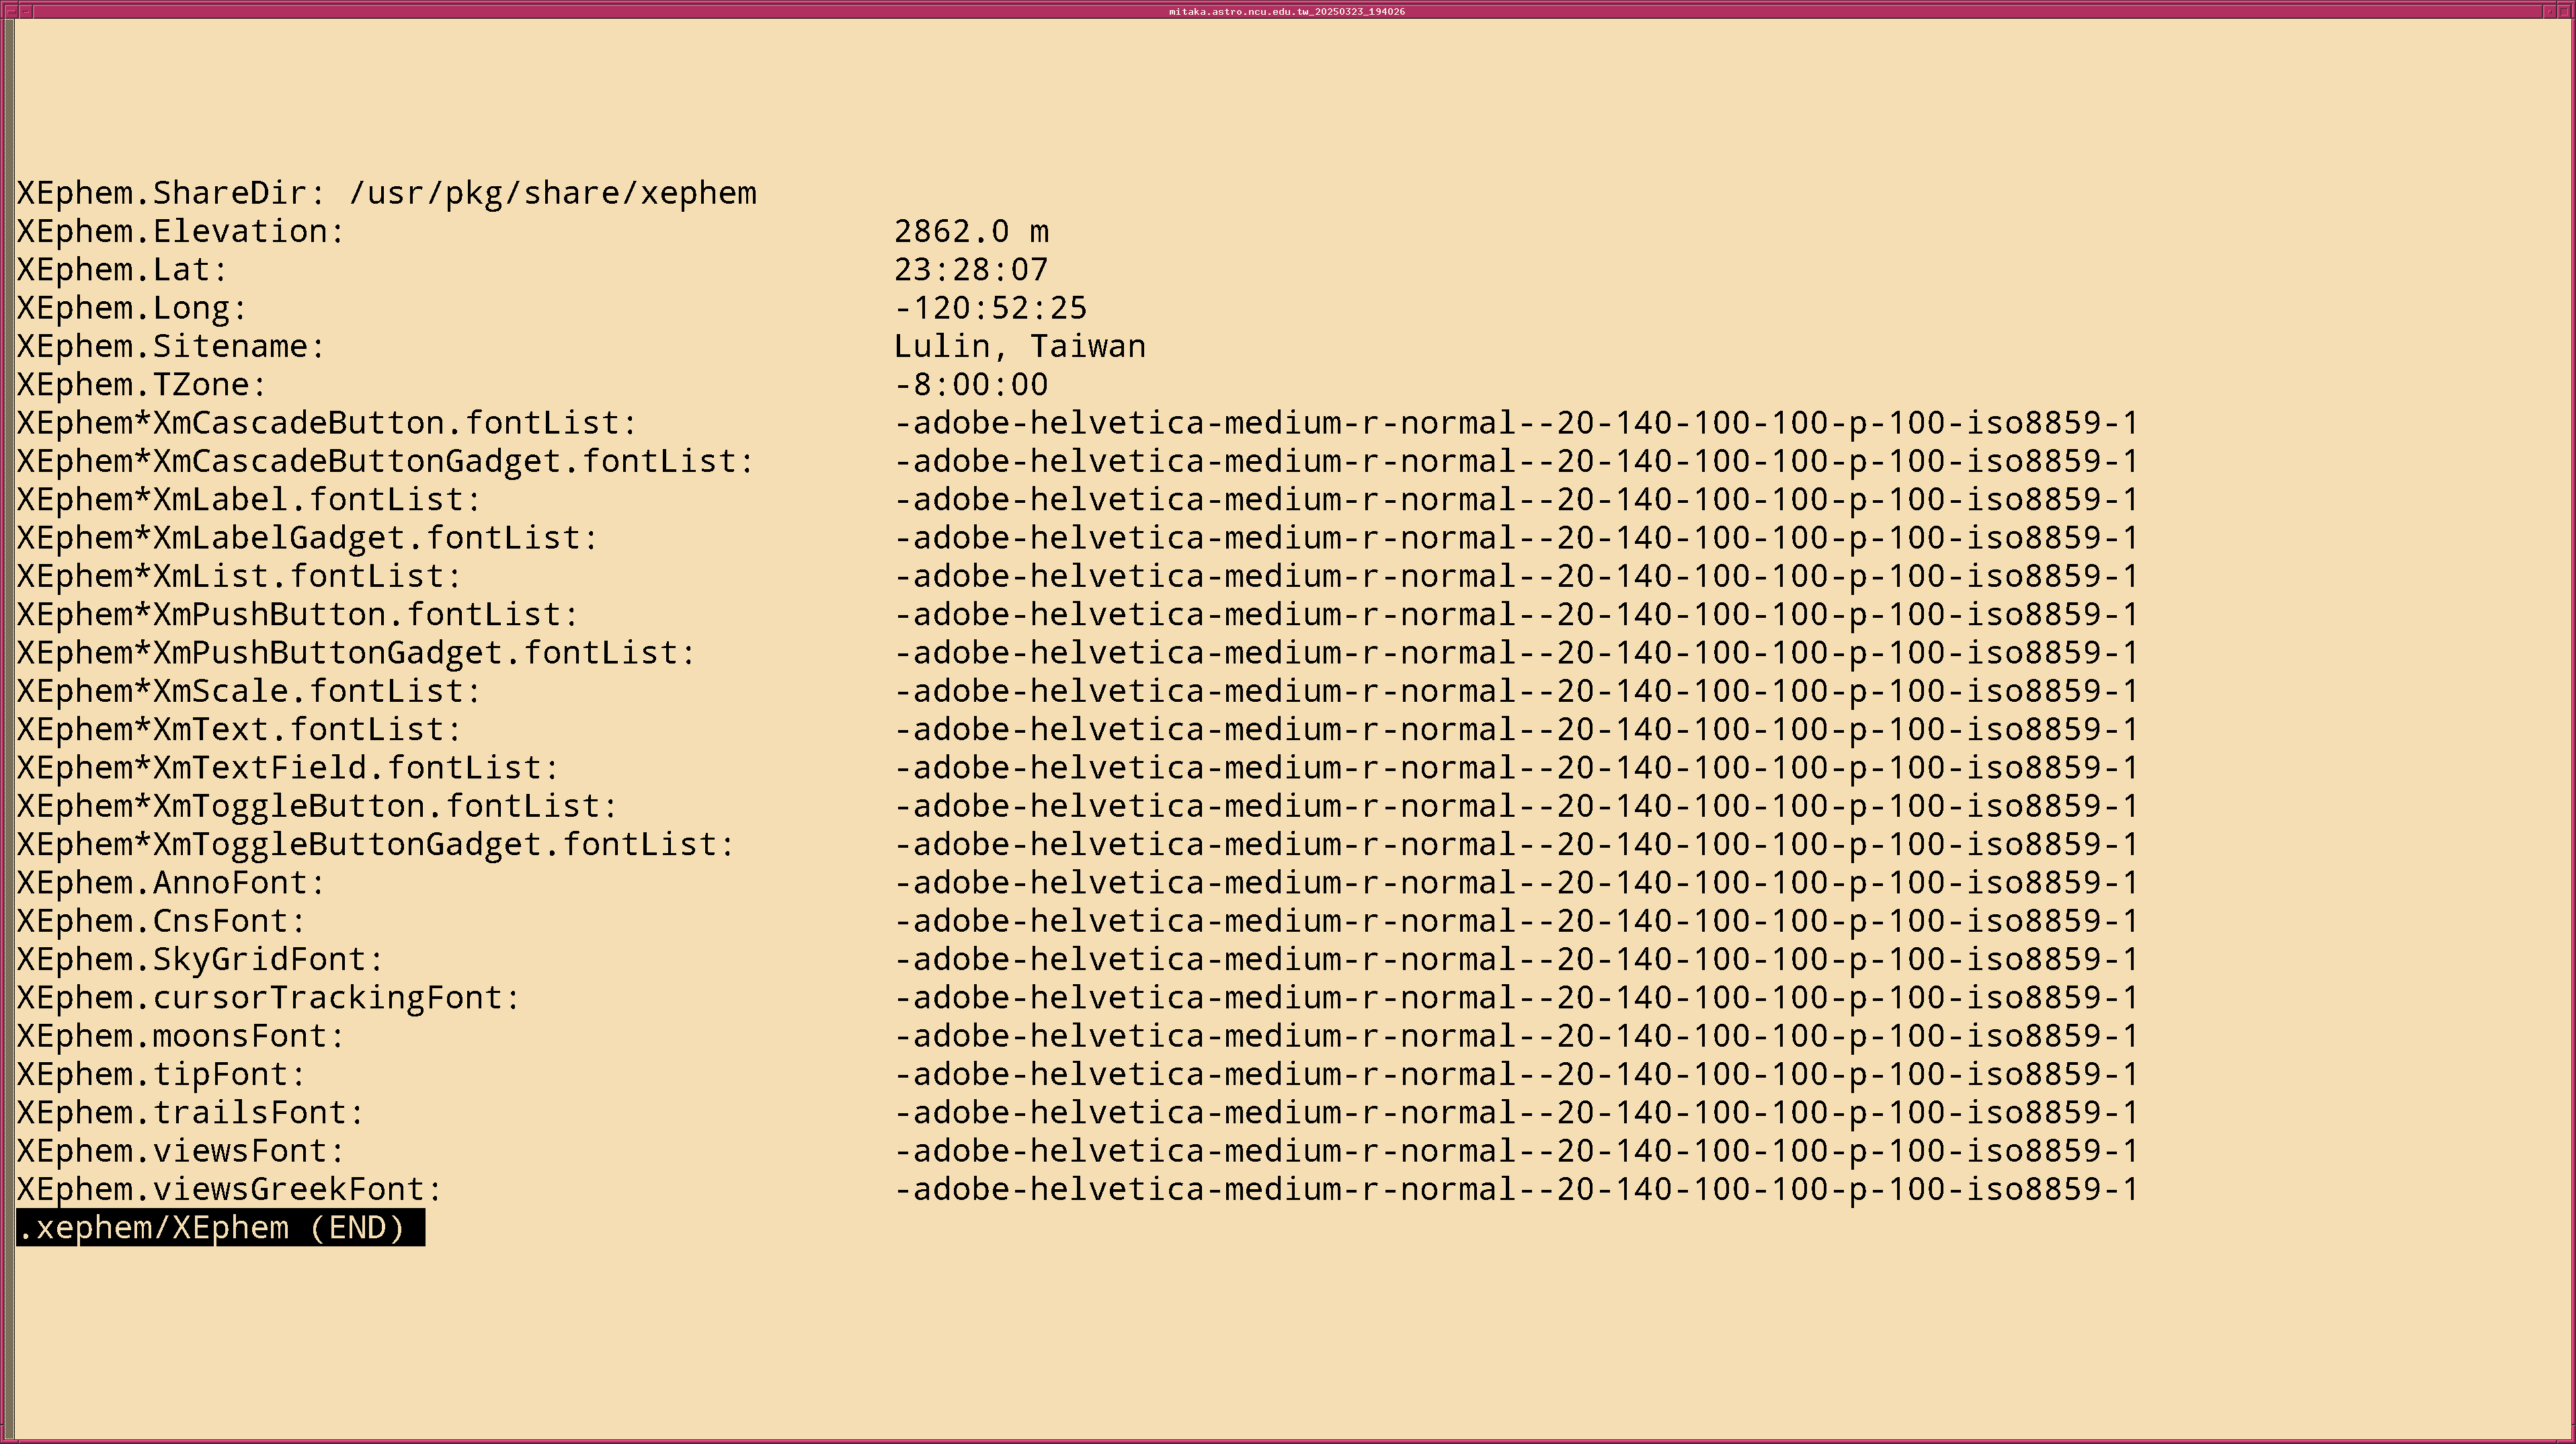Click the longitude value -120:52:25
The height and width of the screenshot is (1444, 2576).
coord(990,308)
